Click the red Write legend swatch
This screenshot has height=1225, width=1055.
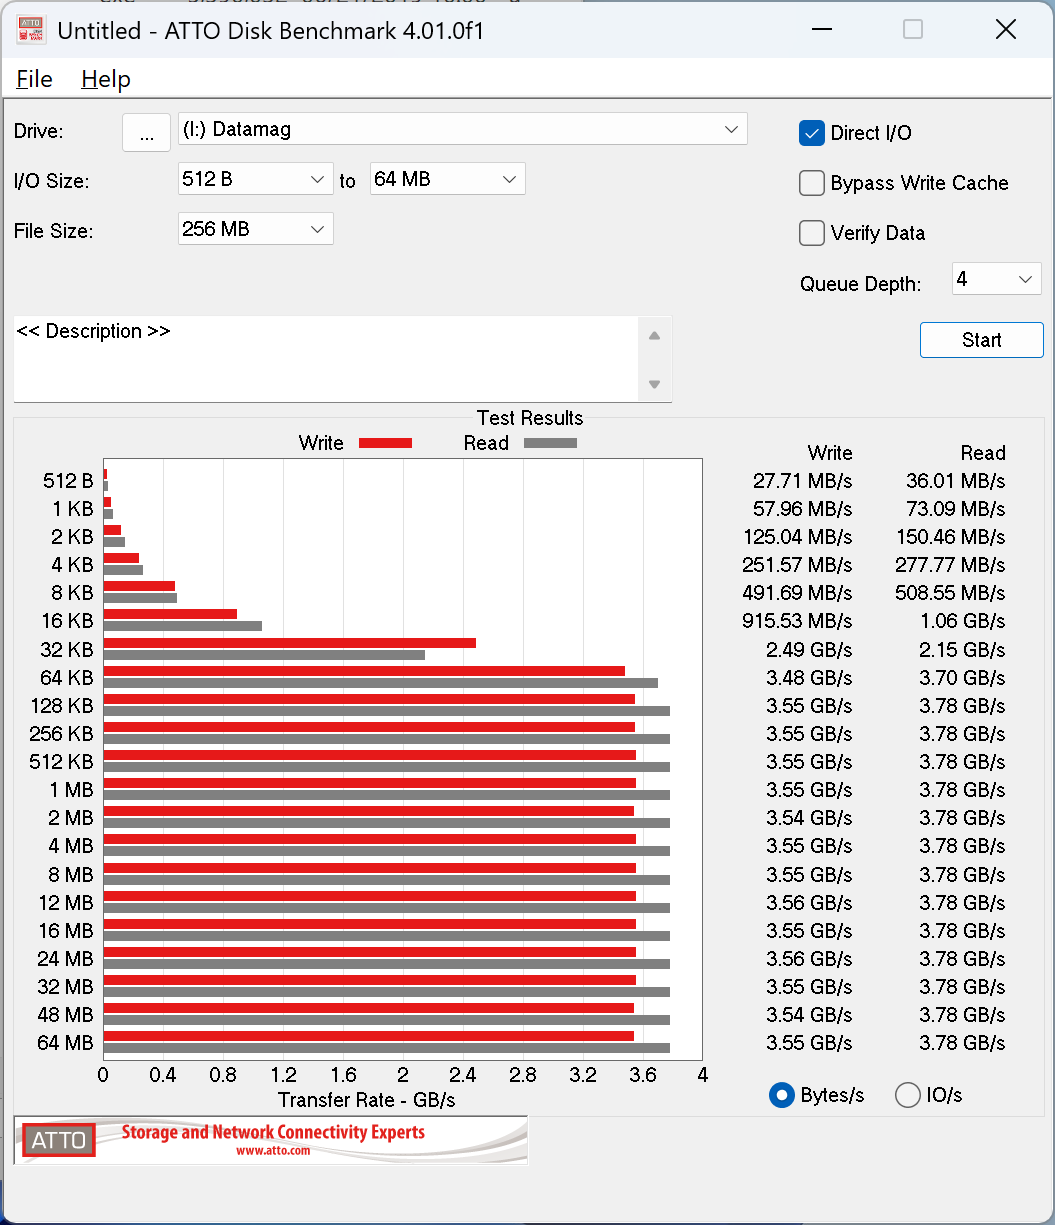pyautogui.click(x=385, y=443)
